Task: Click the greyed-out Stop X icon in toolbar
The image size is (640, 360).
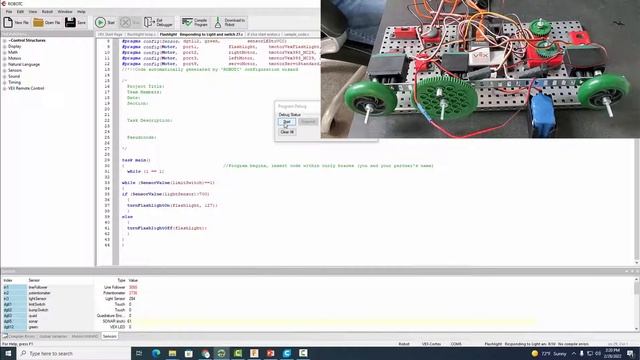Action: (x=126, y=22)
